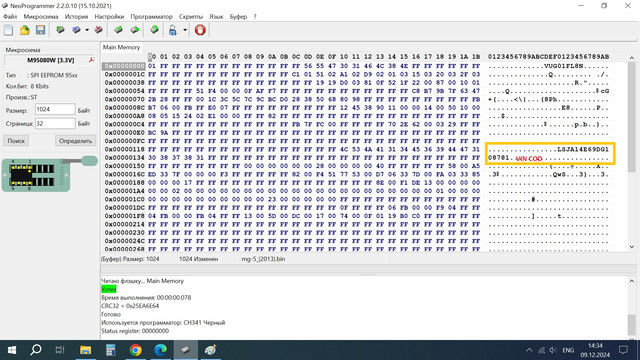Click the blue padlock unlock icon

tap(173, 30)
